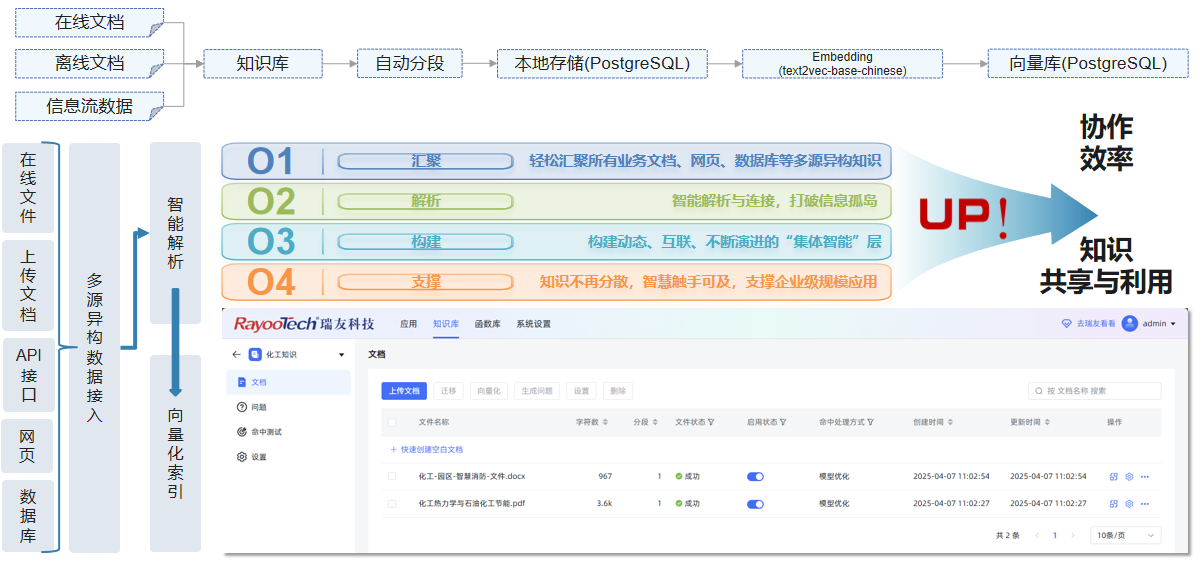Screen dimensions: 1204x567
Task: Open the 10条/页 page size dropdown
Action: (1125, 536)
